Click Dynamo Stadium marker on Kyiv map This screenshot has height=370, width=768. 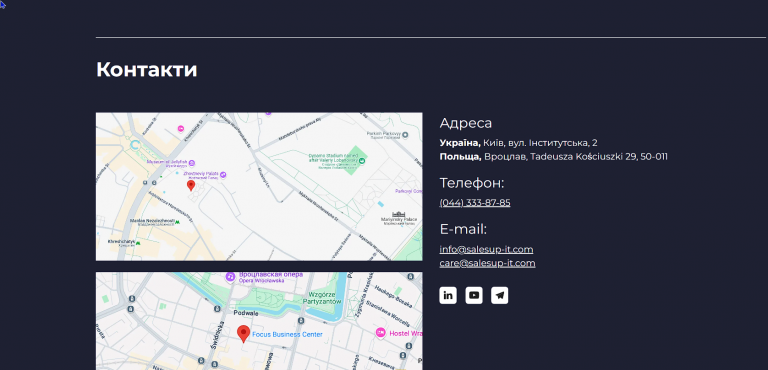(362, 160)
